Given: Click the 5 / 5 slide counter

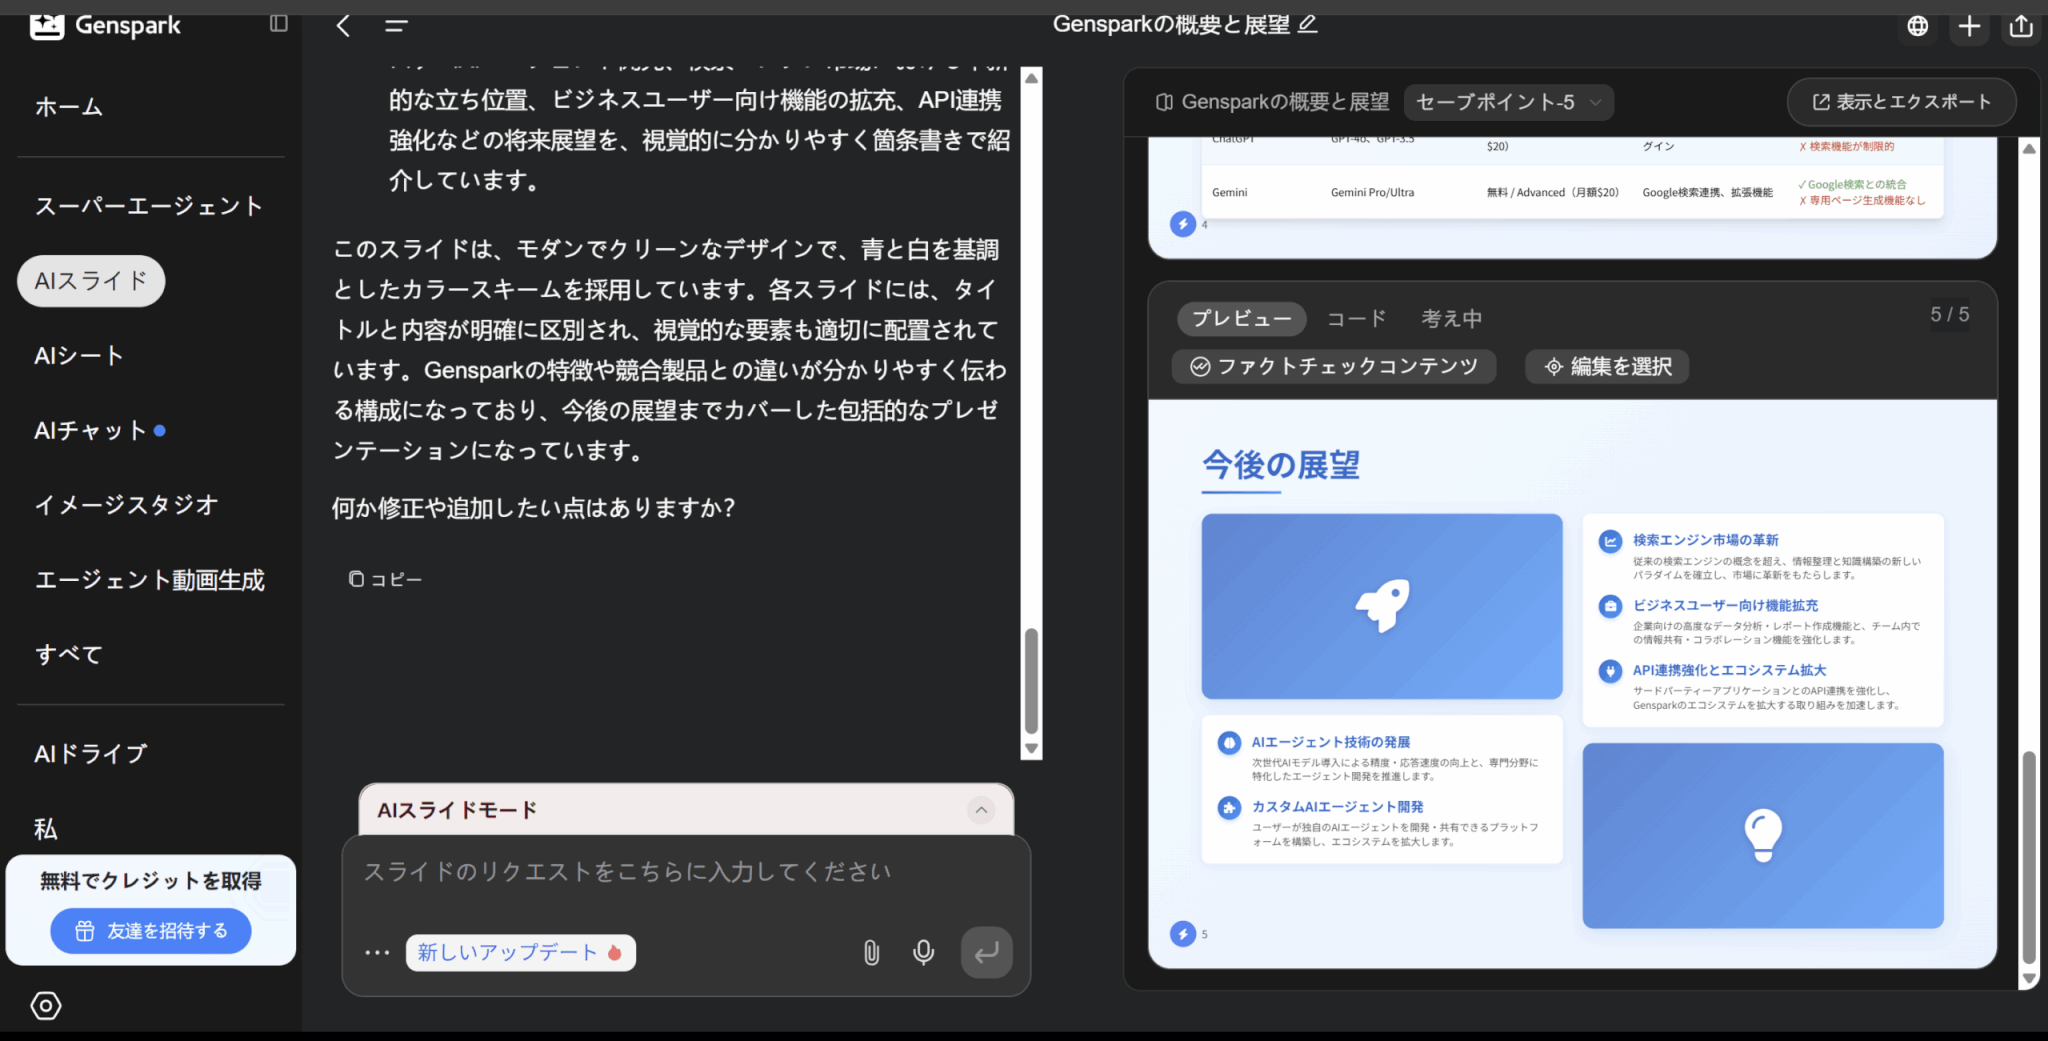Looking at the screenshot, I should [x=1949, y=315].
